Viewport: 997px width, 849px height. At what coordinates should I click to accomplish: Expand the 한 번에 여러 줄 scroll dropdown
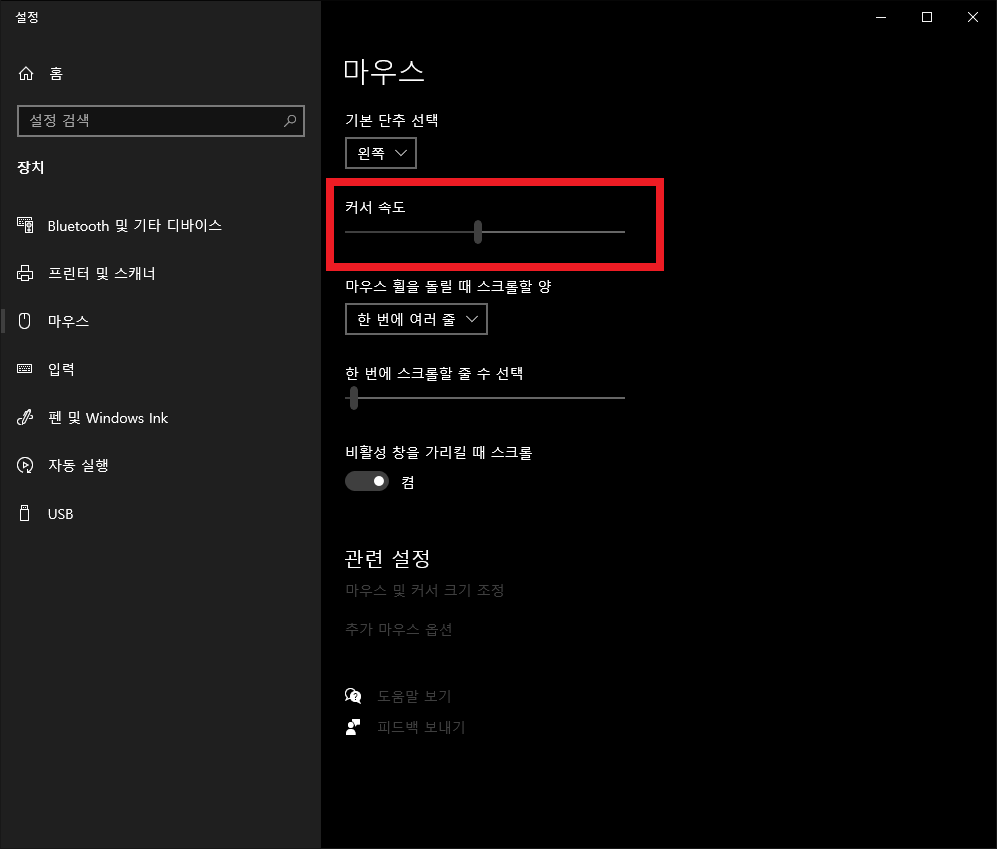click(416, 319)
